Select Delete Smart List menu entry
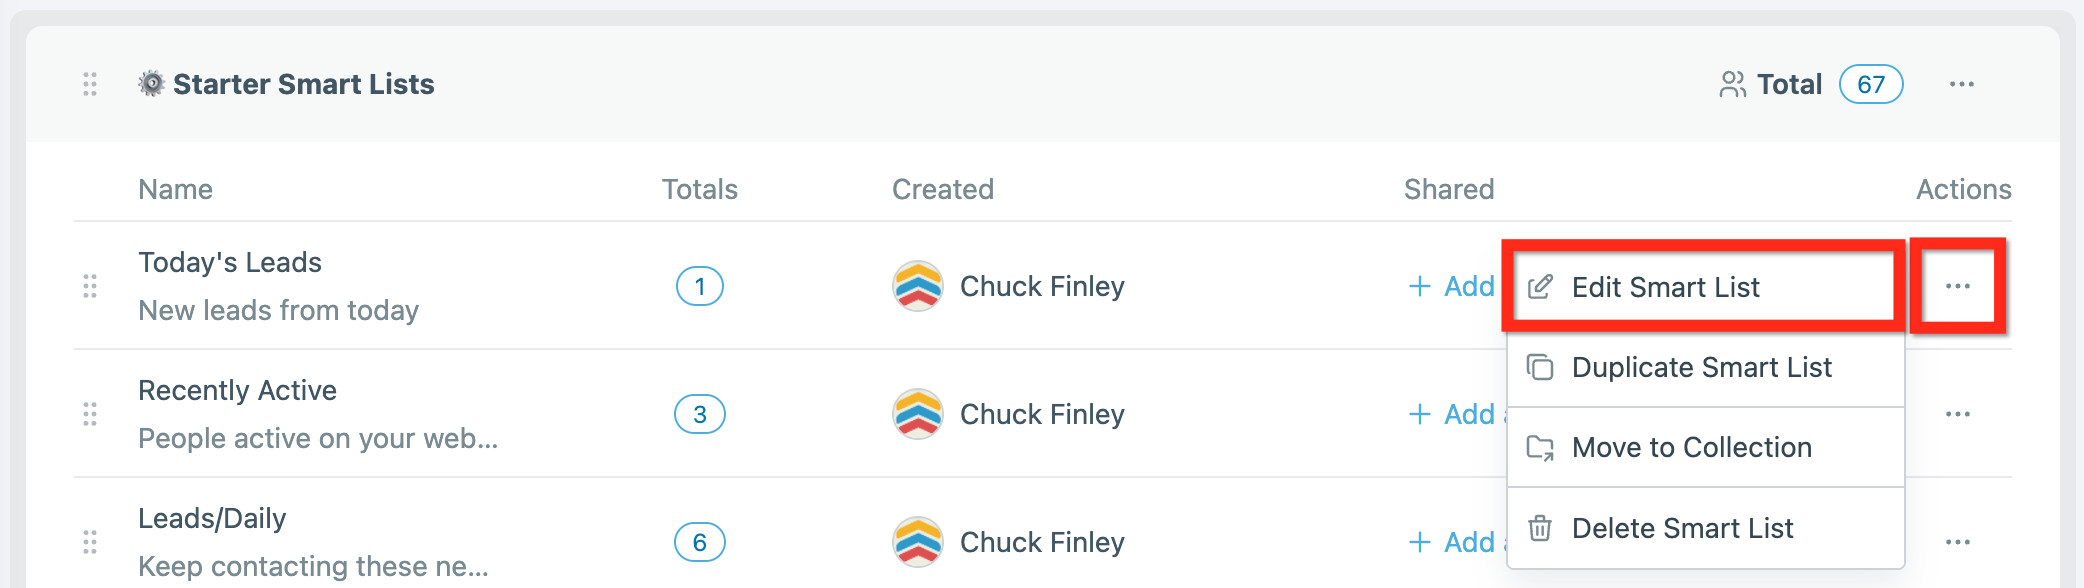Screen dimensions: 2084x588 1706,528
